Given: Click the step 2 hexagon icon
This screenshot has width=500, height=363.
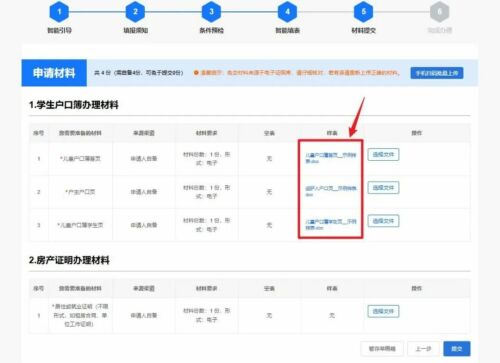Looking at the screenshot, I should click(x=135, y=12).
